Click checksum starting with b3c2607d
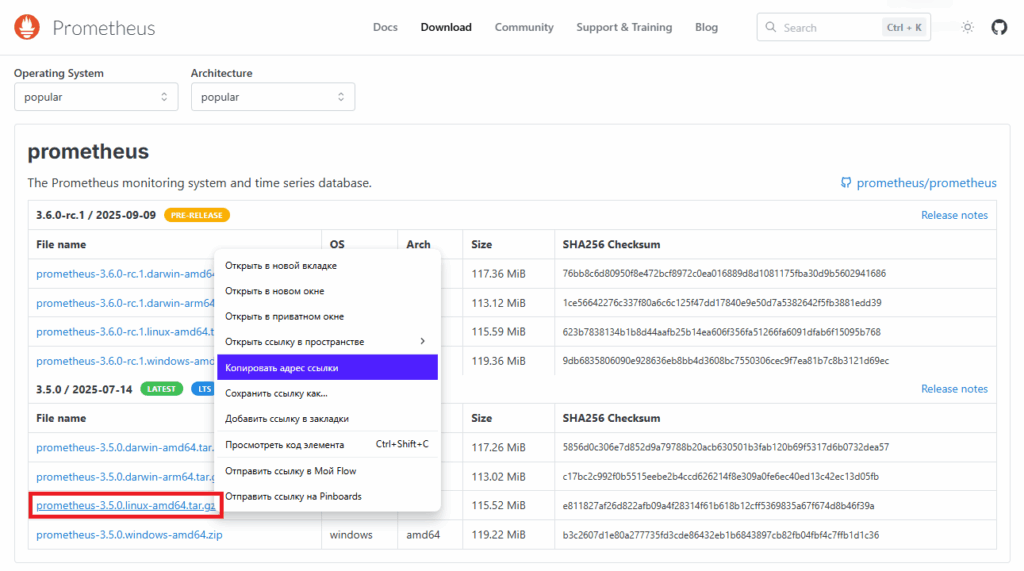1024x571 pixels. tap(721, 534)
